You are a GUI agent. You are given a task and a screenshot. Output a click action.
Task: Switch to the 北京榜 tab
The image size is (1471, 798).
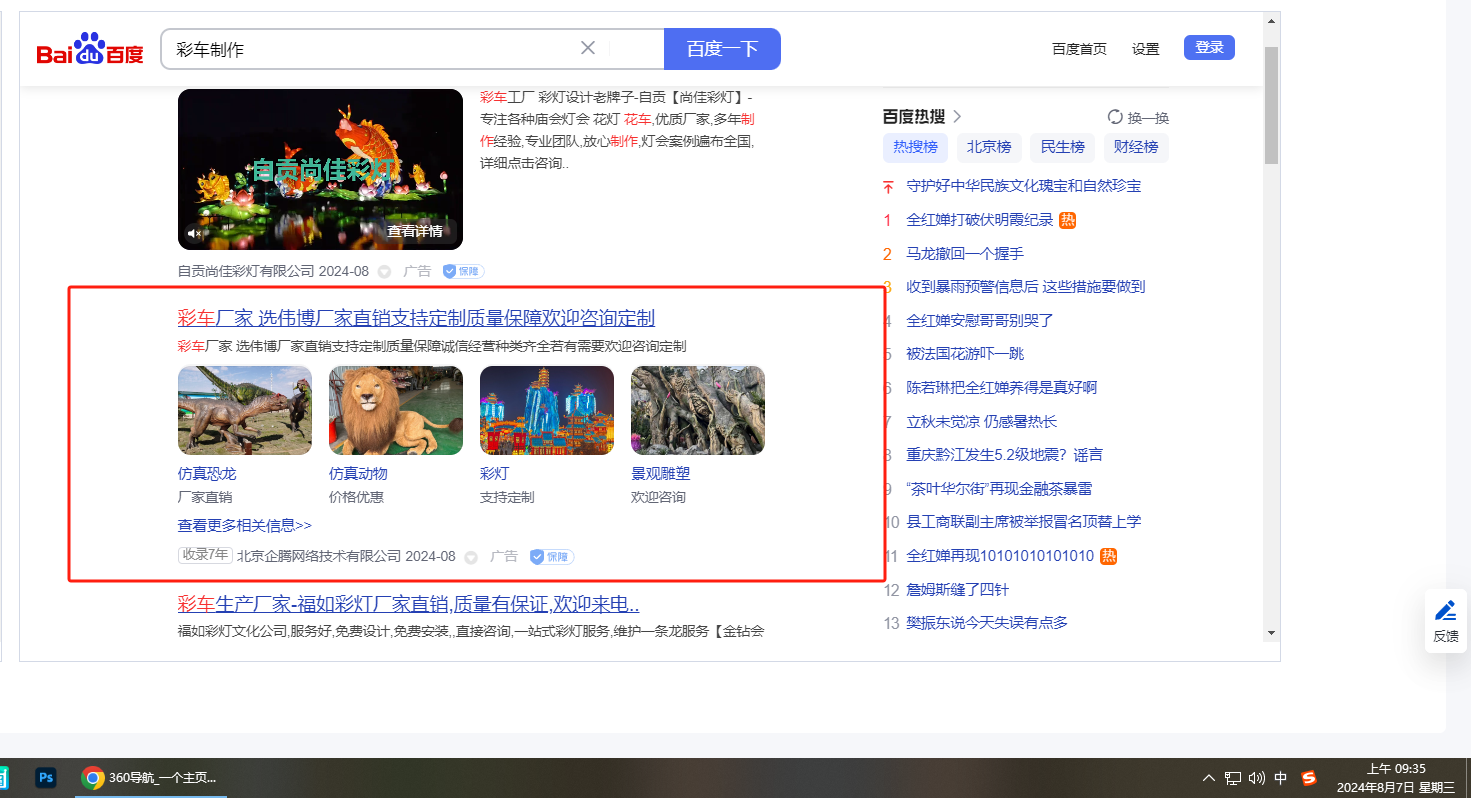pyautogui.click(x=988, y=147)
